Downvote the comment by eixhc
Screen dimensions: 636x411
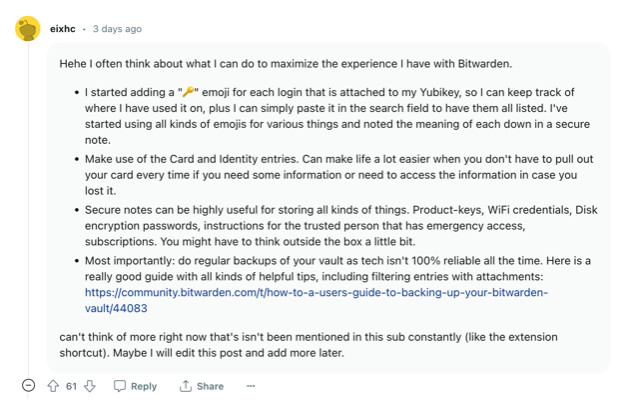pos(90,386)
